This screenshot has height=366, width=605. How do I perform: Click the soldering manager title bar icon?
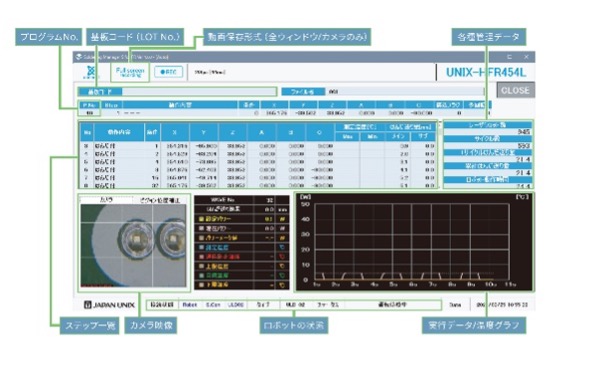pos(79,57)
